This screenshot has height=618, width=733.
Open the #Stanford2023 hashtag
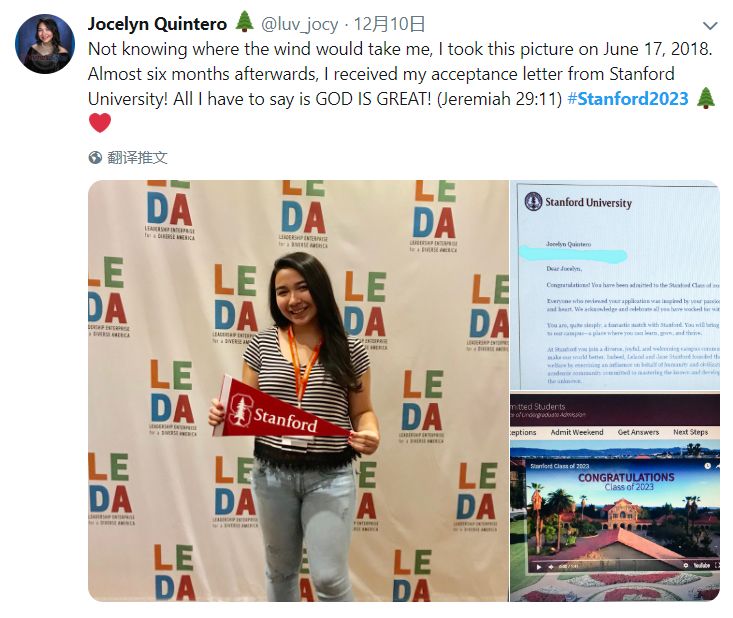tap(628, 99)
